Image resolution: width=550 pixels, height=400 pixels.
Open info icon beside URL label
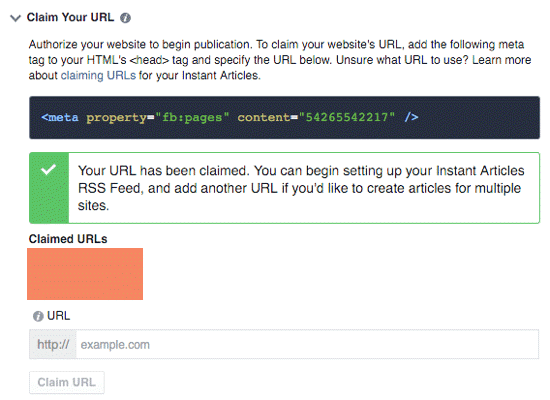[38, 316]
